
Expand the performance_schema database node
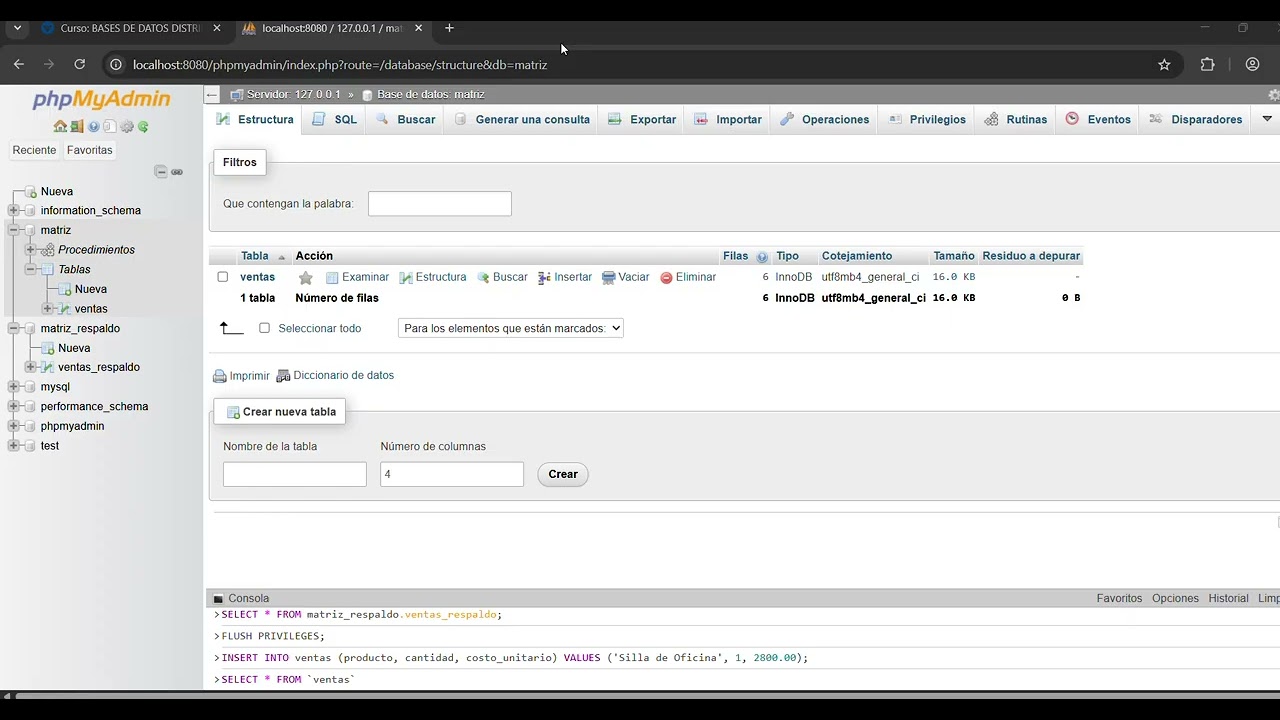[13, 407]
